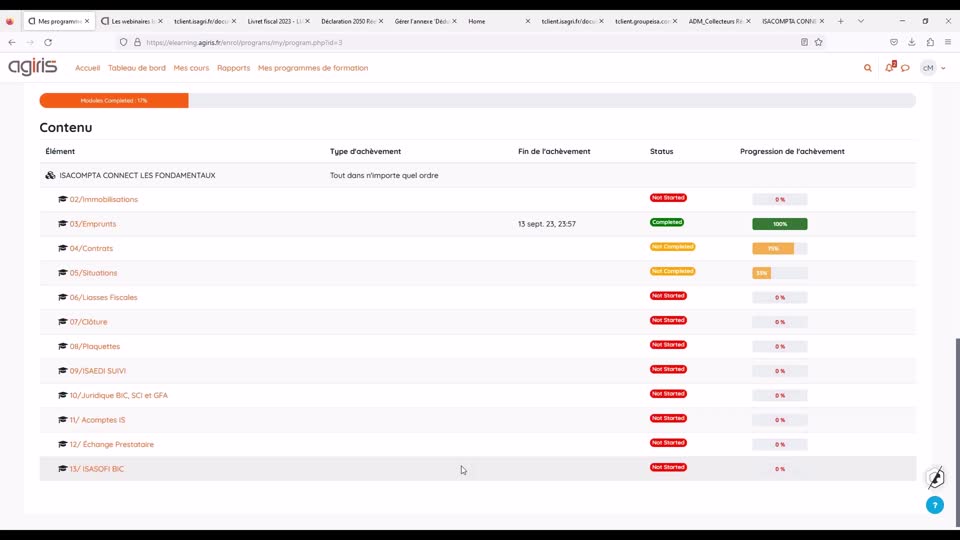The height and width of the screenshot is (540, 960).
Task: Click the page vertical scrollbar
Action: pyautogui.click(x=956, y=432)
